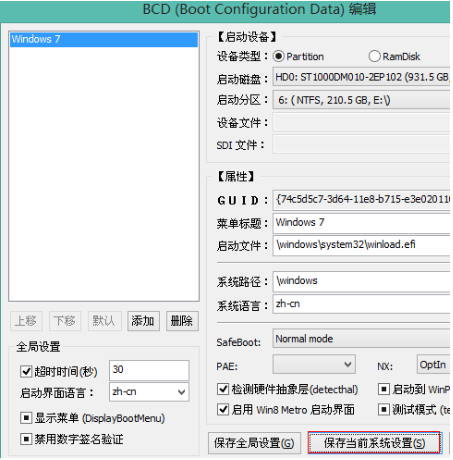
Task: Toggle 检测硬件抽象层(detecthal) checkbox
Action: click(x=223, y=389)
